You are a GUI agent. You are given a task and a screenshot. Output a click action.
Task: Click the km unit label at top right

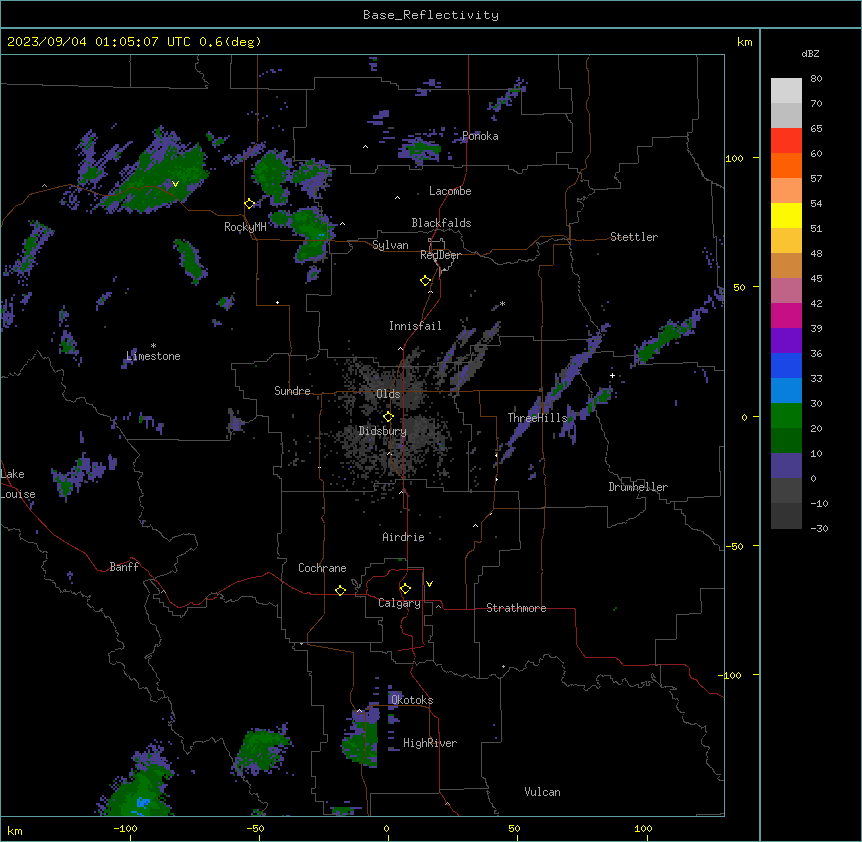tap(744, 42)
